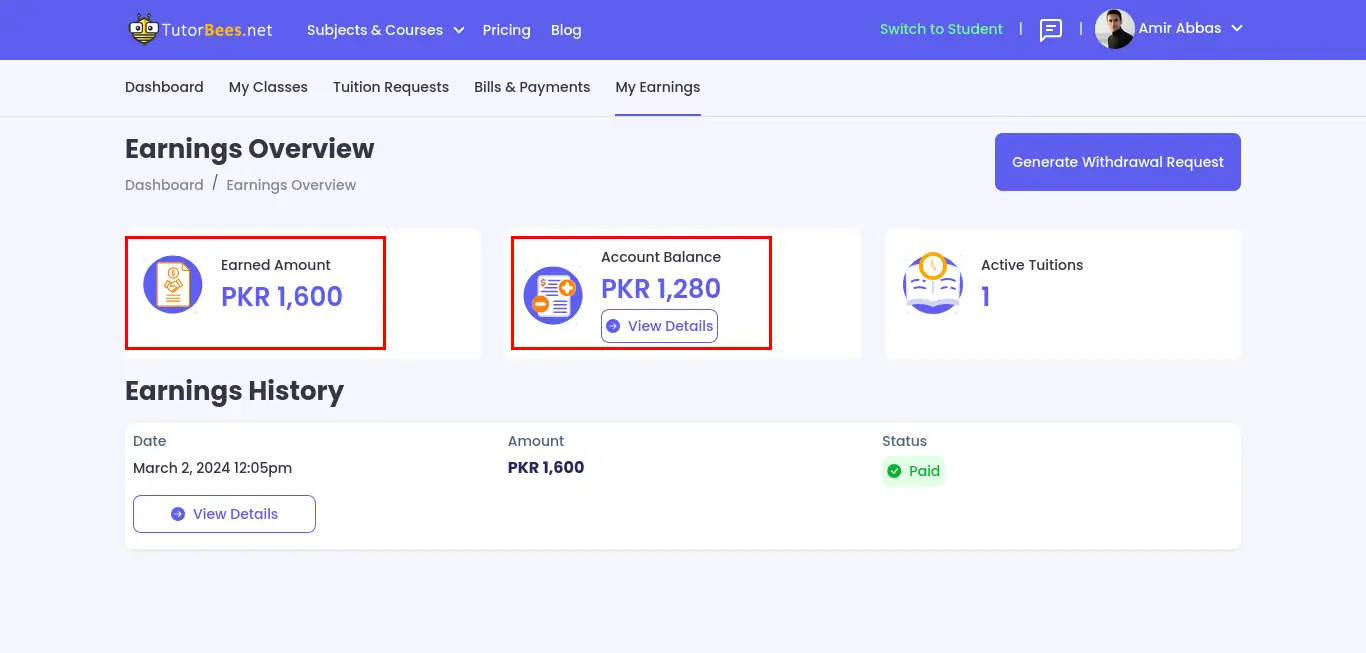The image size is (1366, 653).
Task: Open the chat messages icon
Action: click(1050, 29)
